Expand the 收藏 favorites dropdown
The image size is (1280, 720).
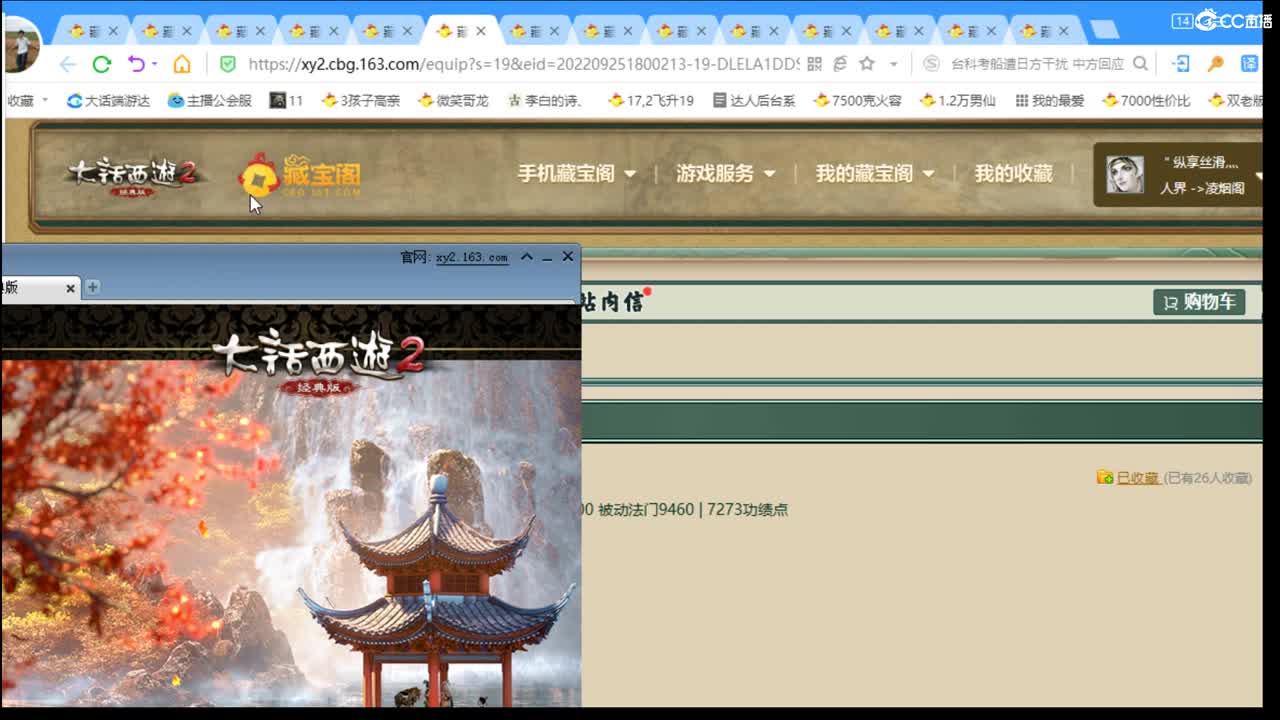point(26,100)
